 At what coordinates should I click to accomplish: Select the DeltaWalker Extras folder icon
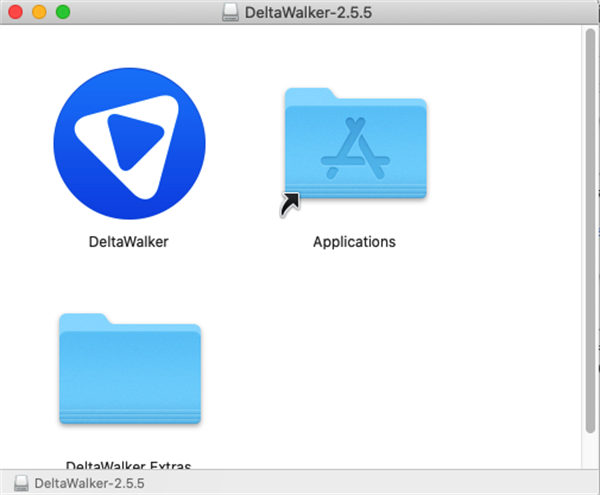130,369
